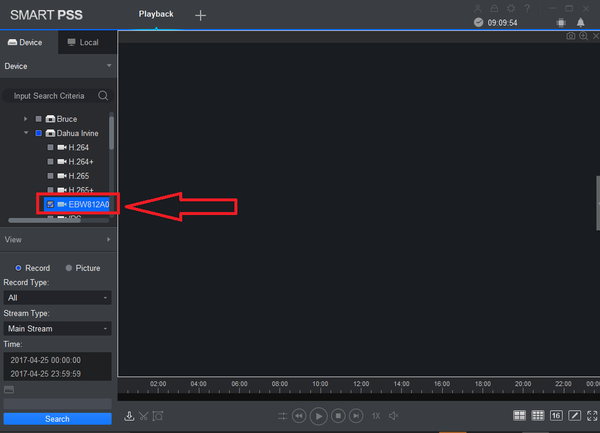The height and width of the screenshot is (433, 600).
Task: Expand the Bruce device tree node
Action: pyautogui.click(x=25, y=119)
